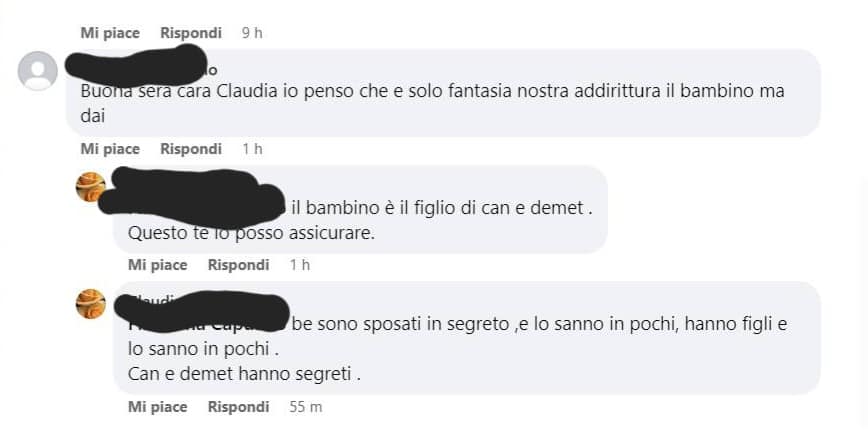The width and height of the screenshot is (868, 440).
Task: Open the redacted author name above the "Buona sera" comment
Action: (141, 66)
